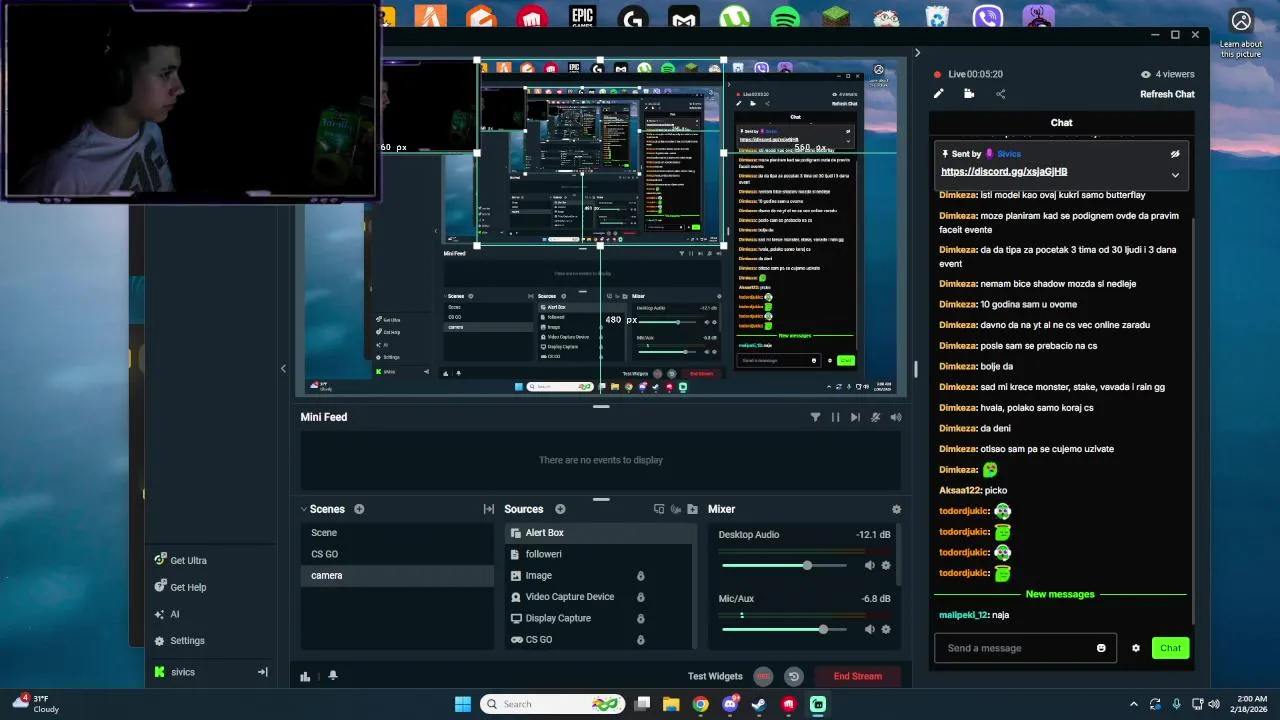Open AI in sidebar
This screenshot has width=1280, height=720.
(x=167, y=614)
